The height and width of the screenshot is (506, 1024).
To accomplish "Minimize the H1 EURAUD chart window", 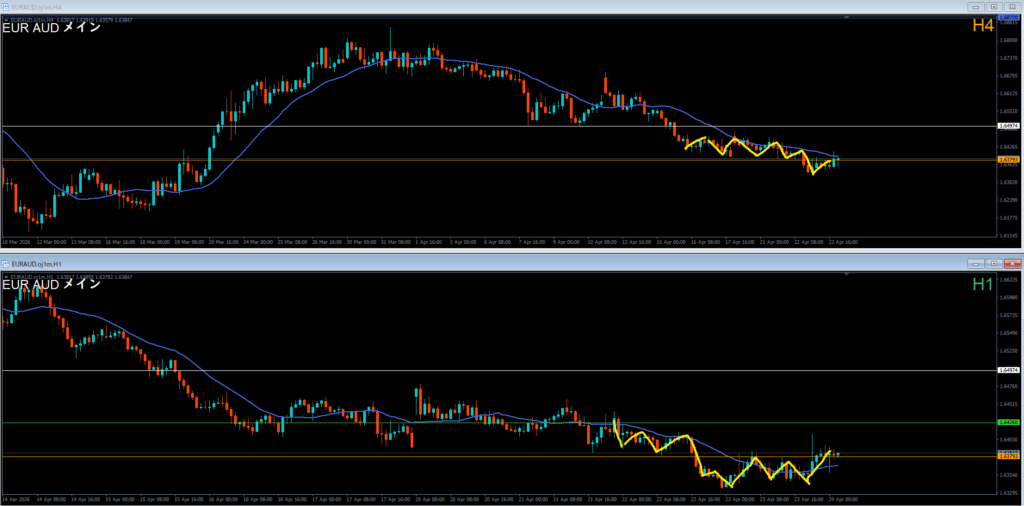I will coord(974,263).
